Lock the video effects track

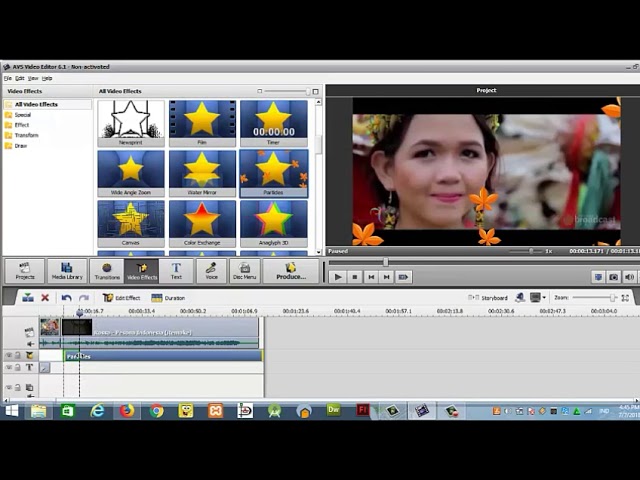pyautogui.click(x=18, y=356)
